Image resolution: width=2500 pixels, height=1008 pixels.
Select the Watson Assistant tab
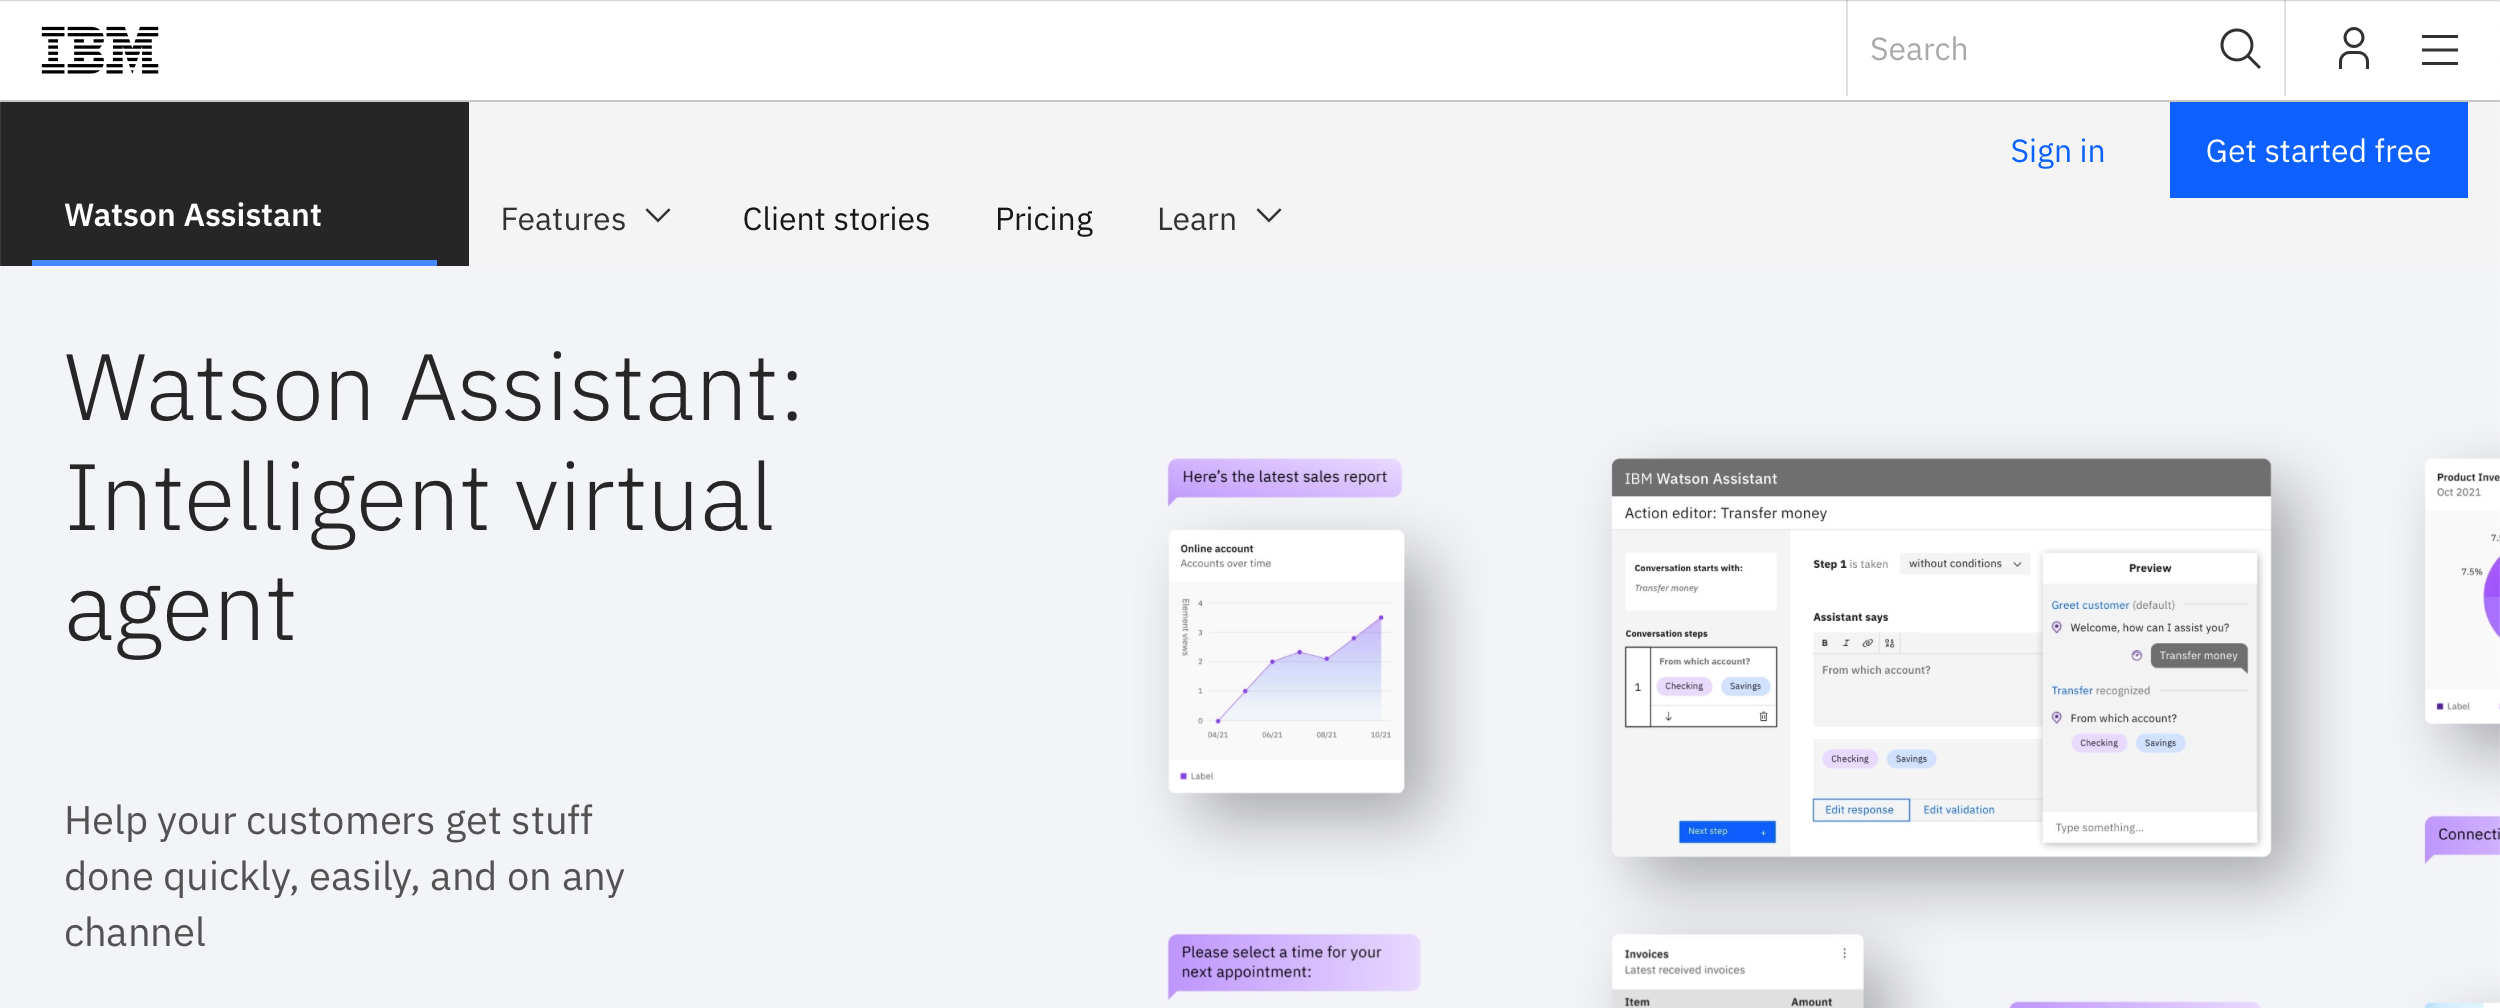pyautogui.click(x=234, y=184)
